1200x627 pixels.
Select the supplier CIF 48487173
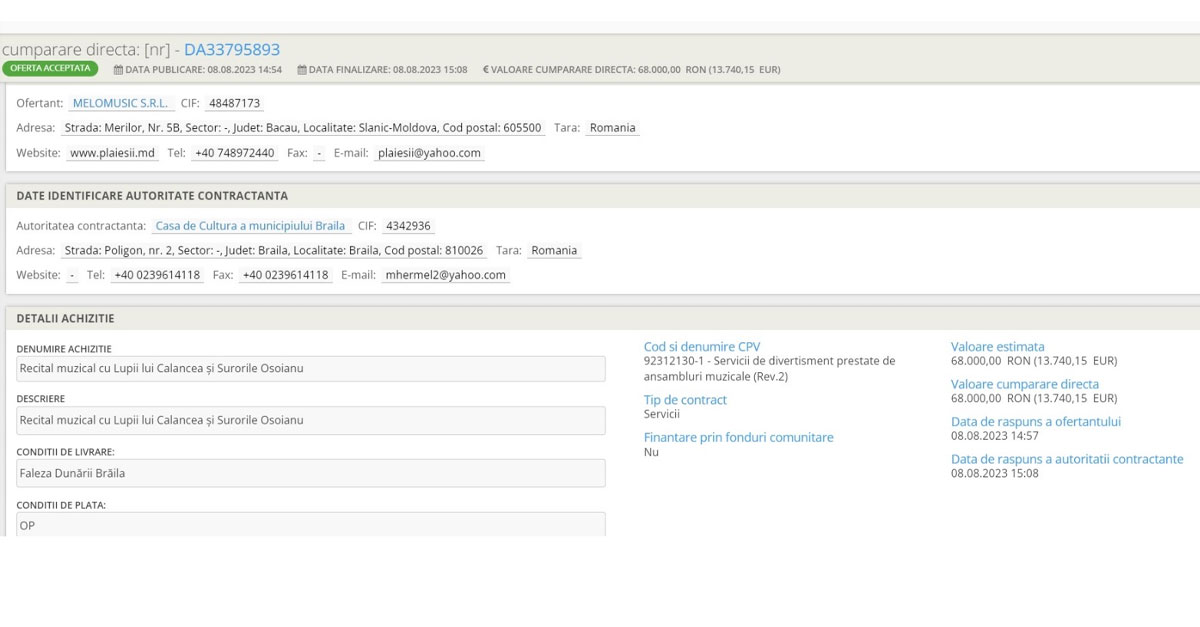235,102
